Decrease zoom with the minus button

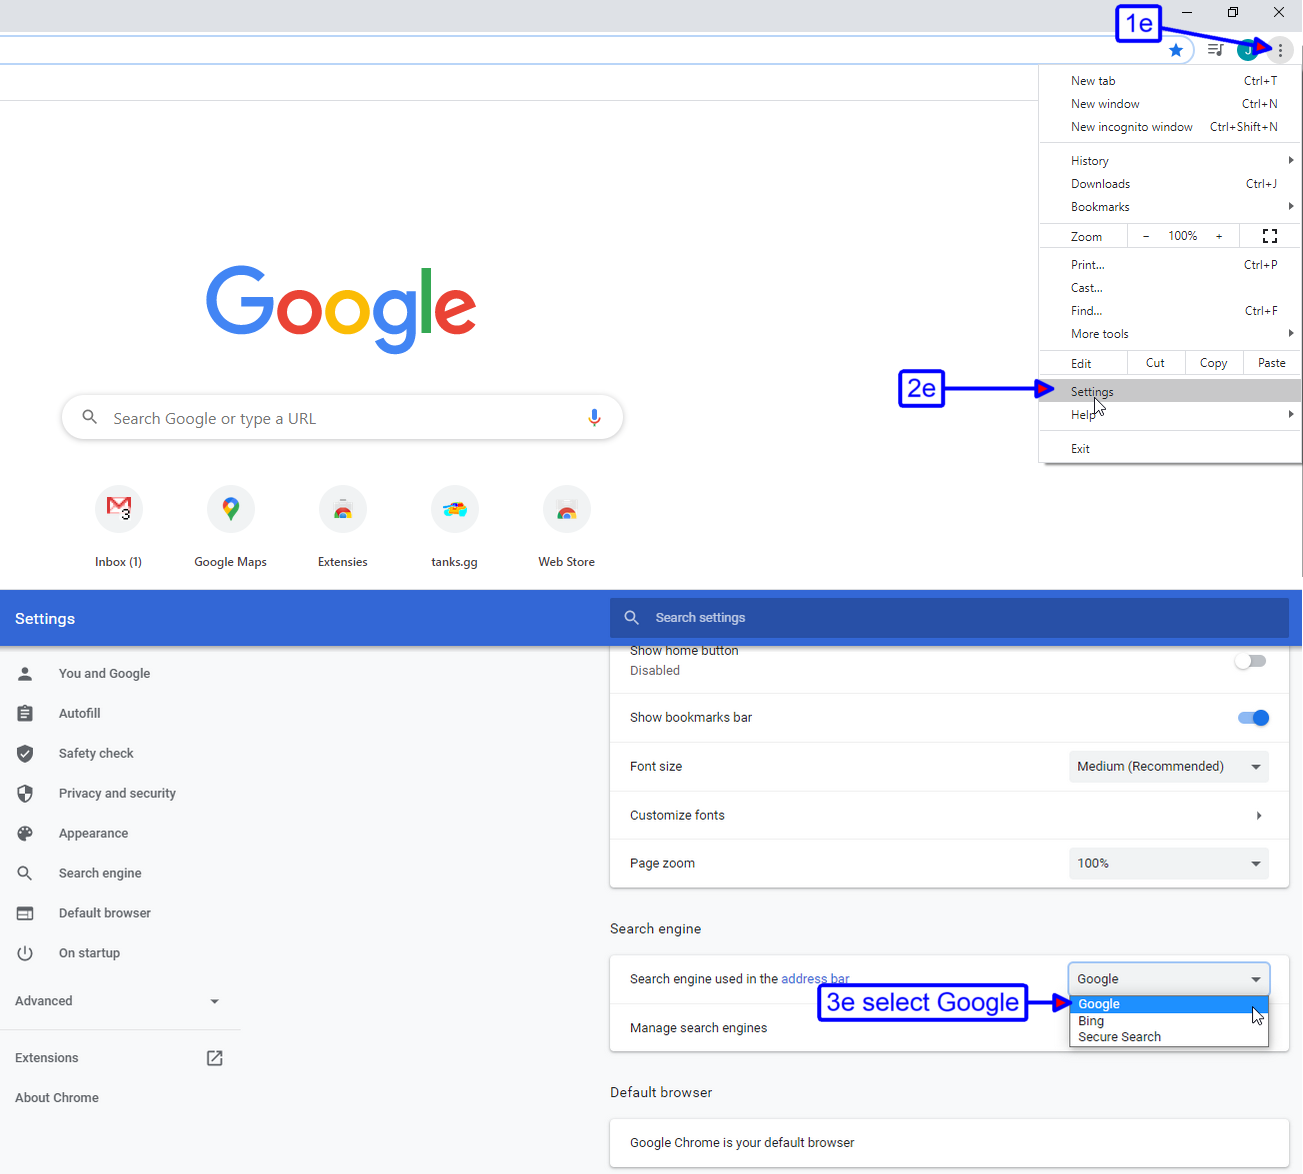(1146, 236)
